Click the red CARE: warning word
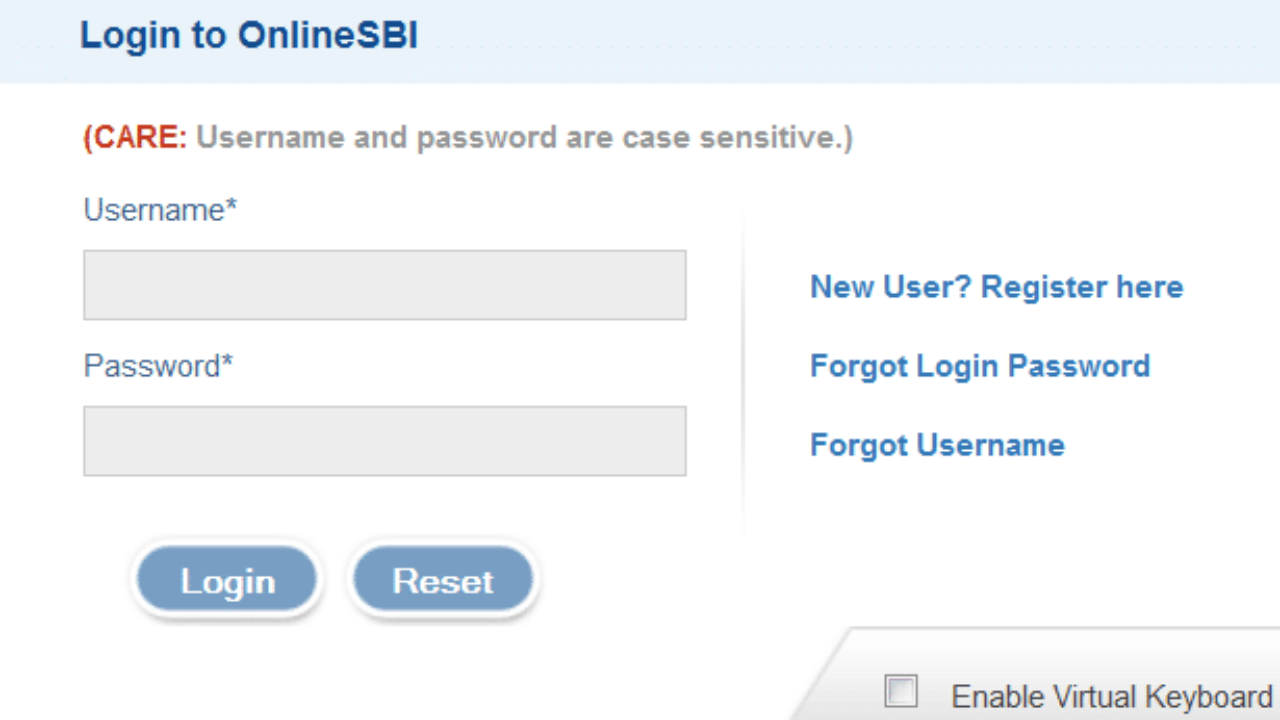This screenshot has width=1280, height=720. 135,137
